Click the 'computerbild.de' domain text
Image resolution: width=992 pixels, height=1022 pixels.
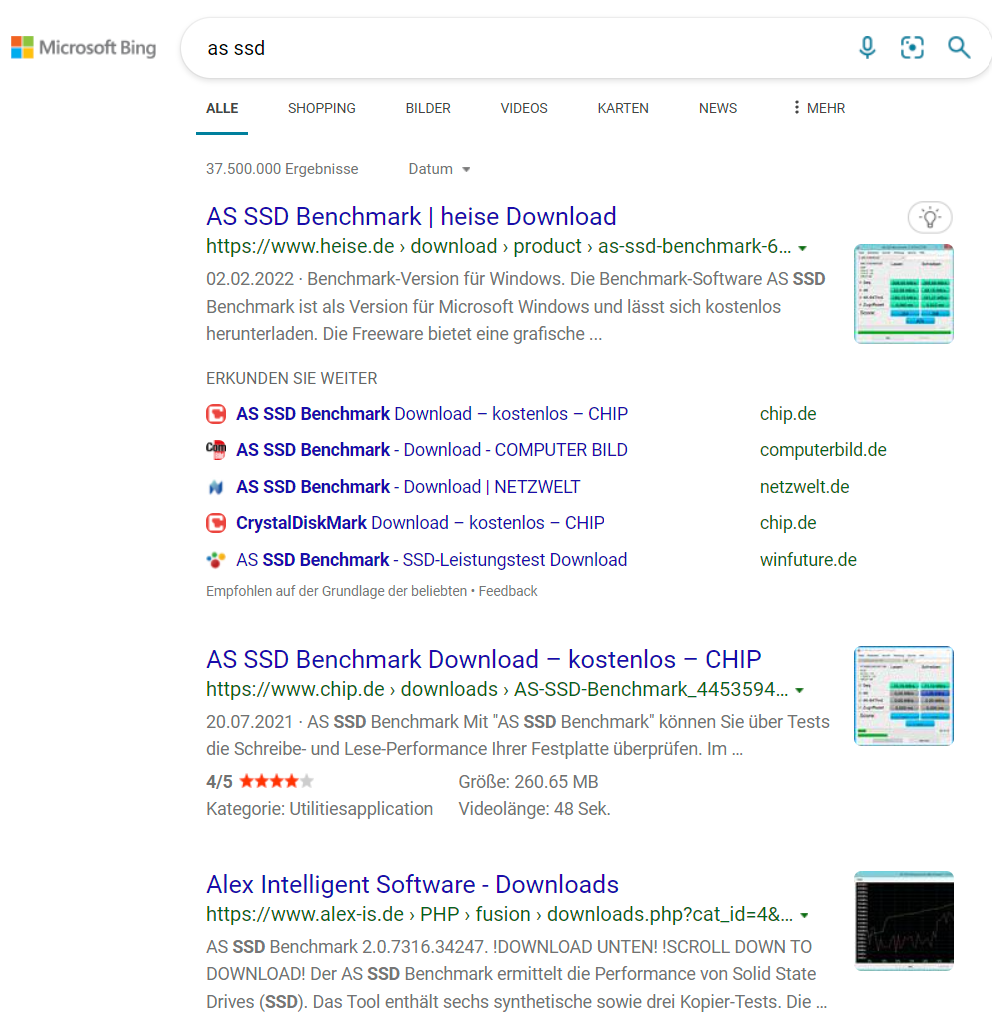tap(823, 450)
